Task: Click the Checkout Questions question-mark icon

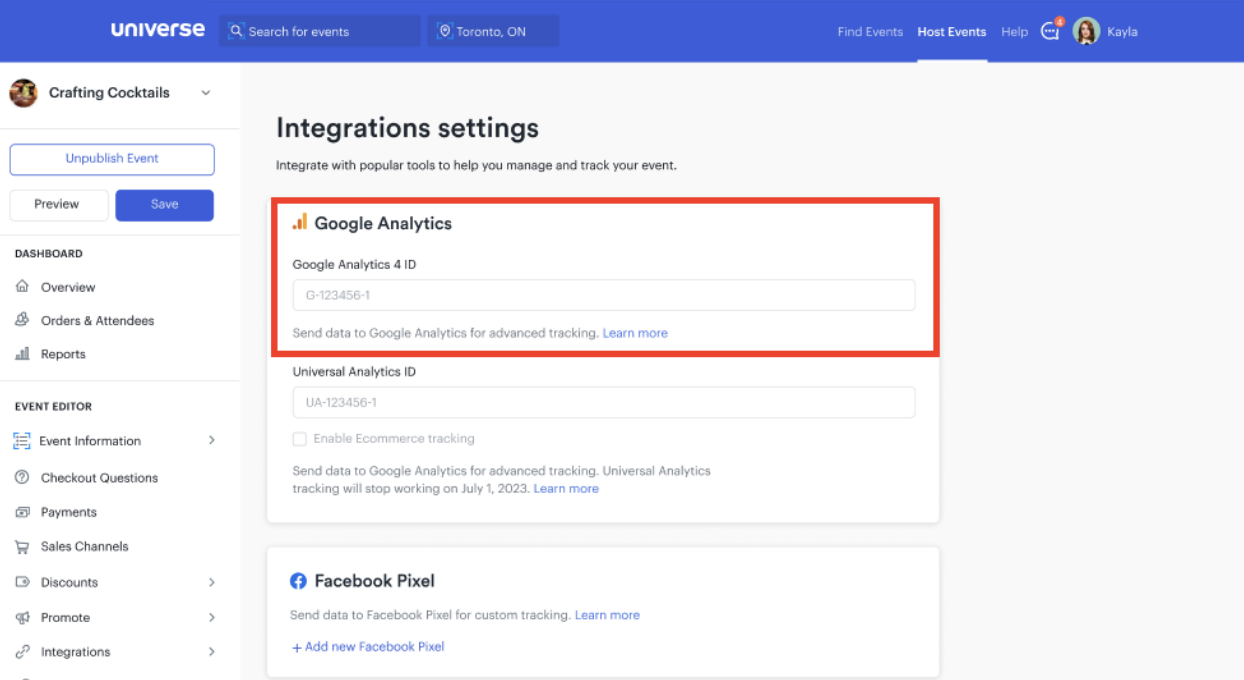Action: [x=22, y=478]
